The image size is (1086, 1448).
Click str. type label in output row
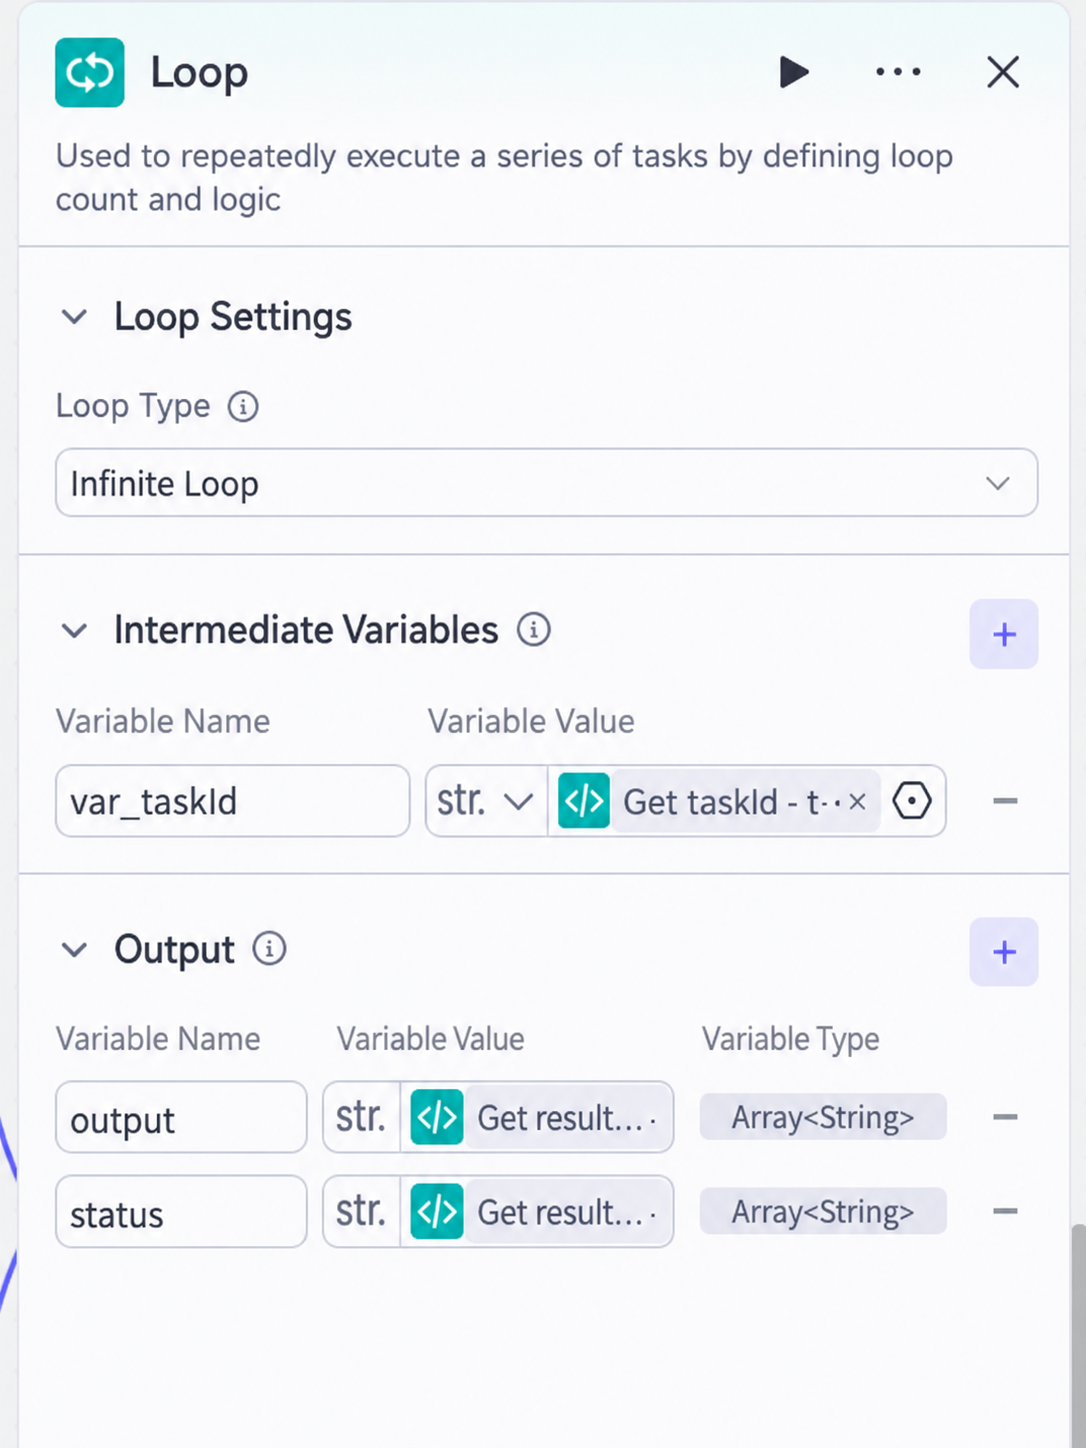coord(361,1117)
